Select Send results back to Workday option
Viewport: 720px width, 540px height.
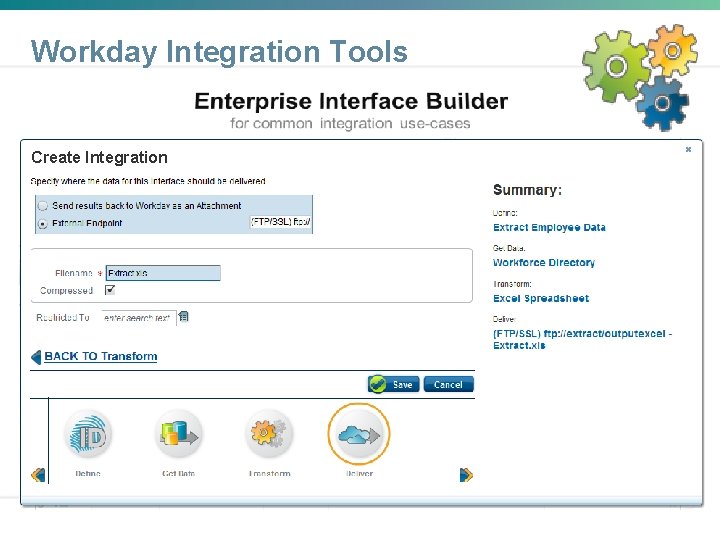click(x=43, y=206)
